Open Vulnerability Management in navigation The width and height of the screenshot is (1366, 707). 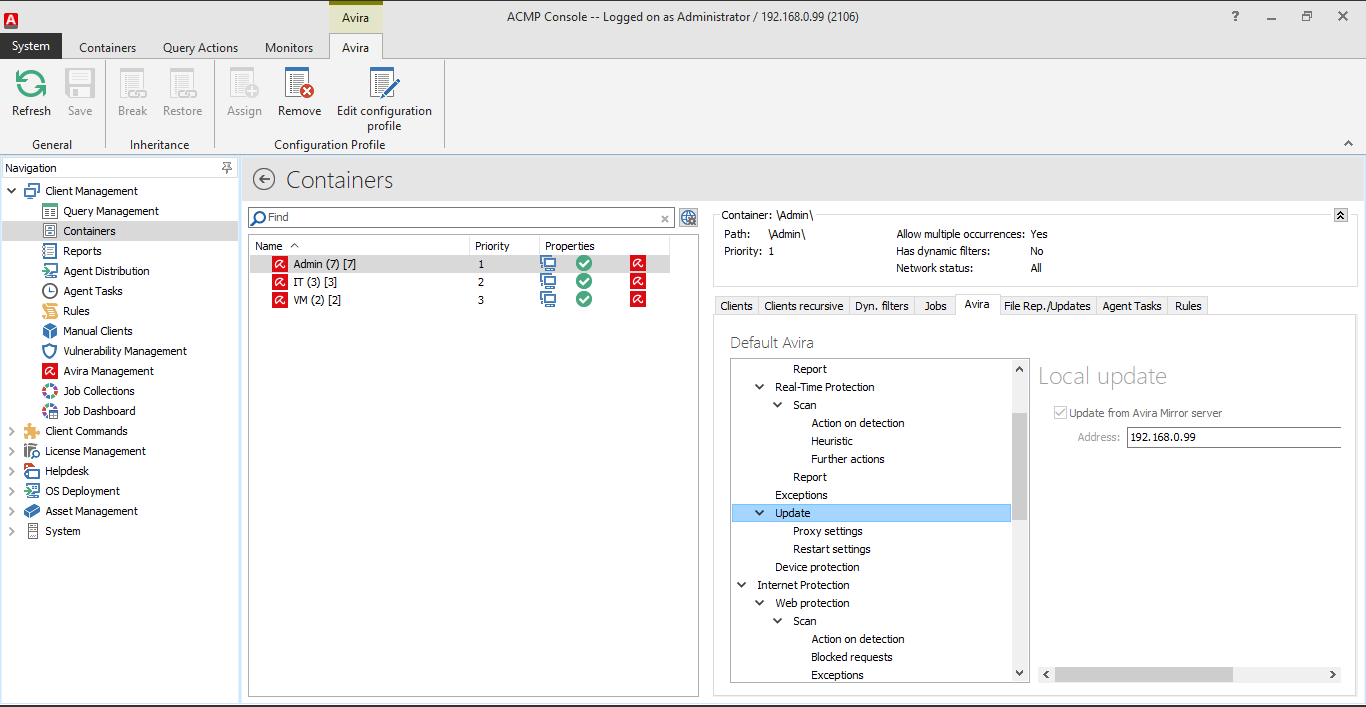[125, 351]
